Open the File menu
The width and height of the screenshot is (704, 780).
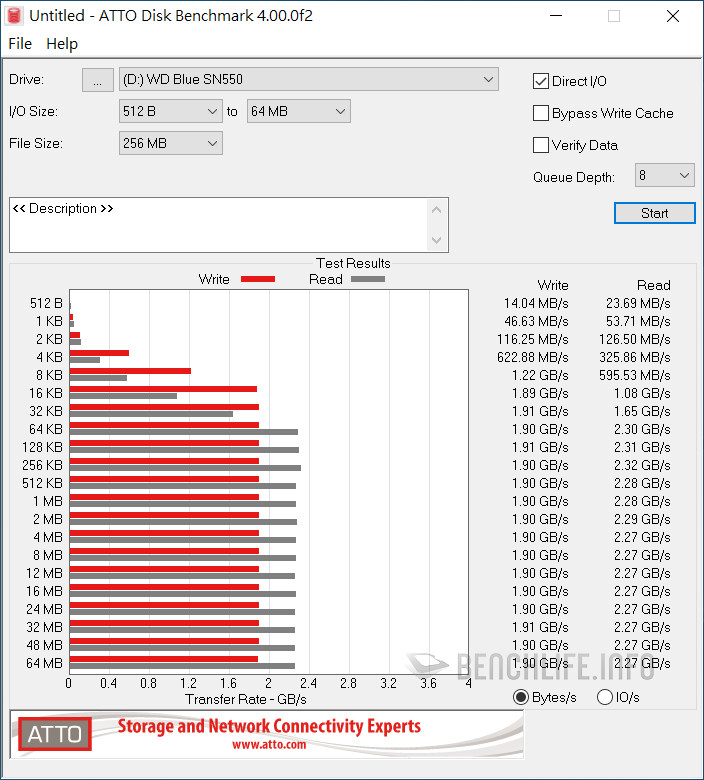click(x=20, y=44)
